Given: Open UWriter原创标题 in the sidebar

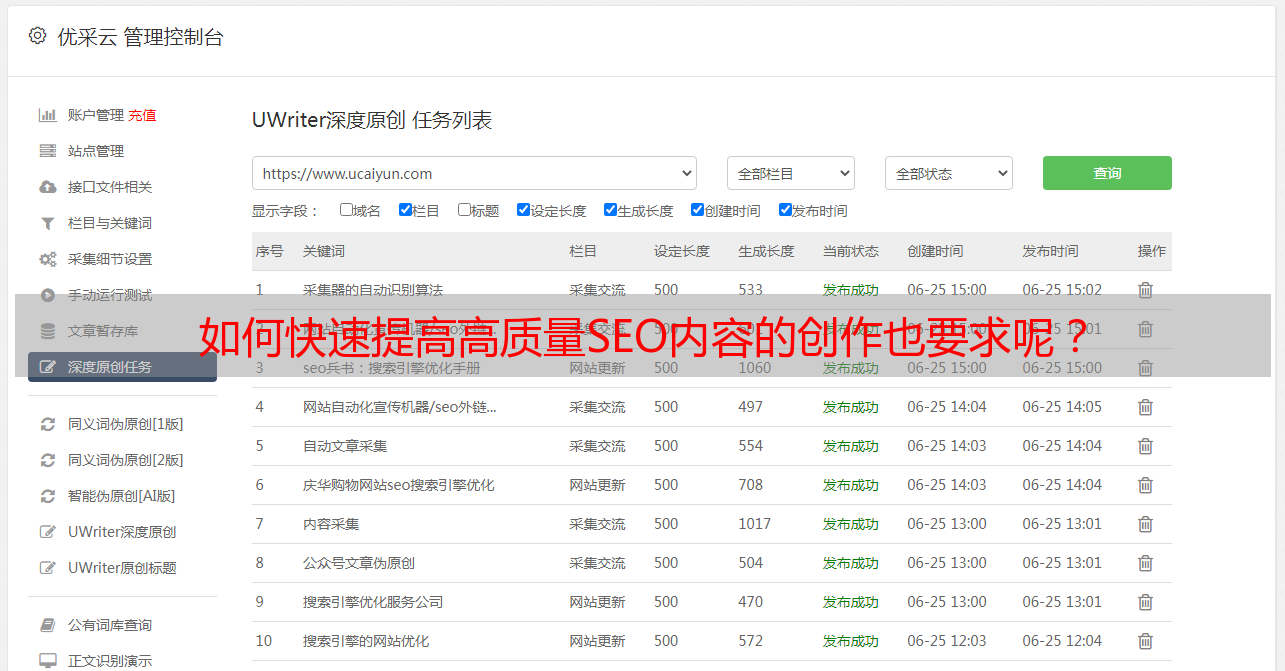Looking at the screenshot, I should (122, 568).
